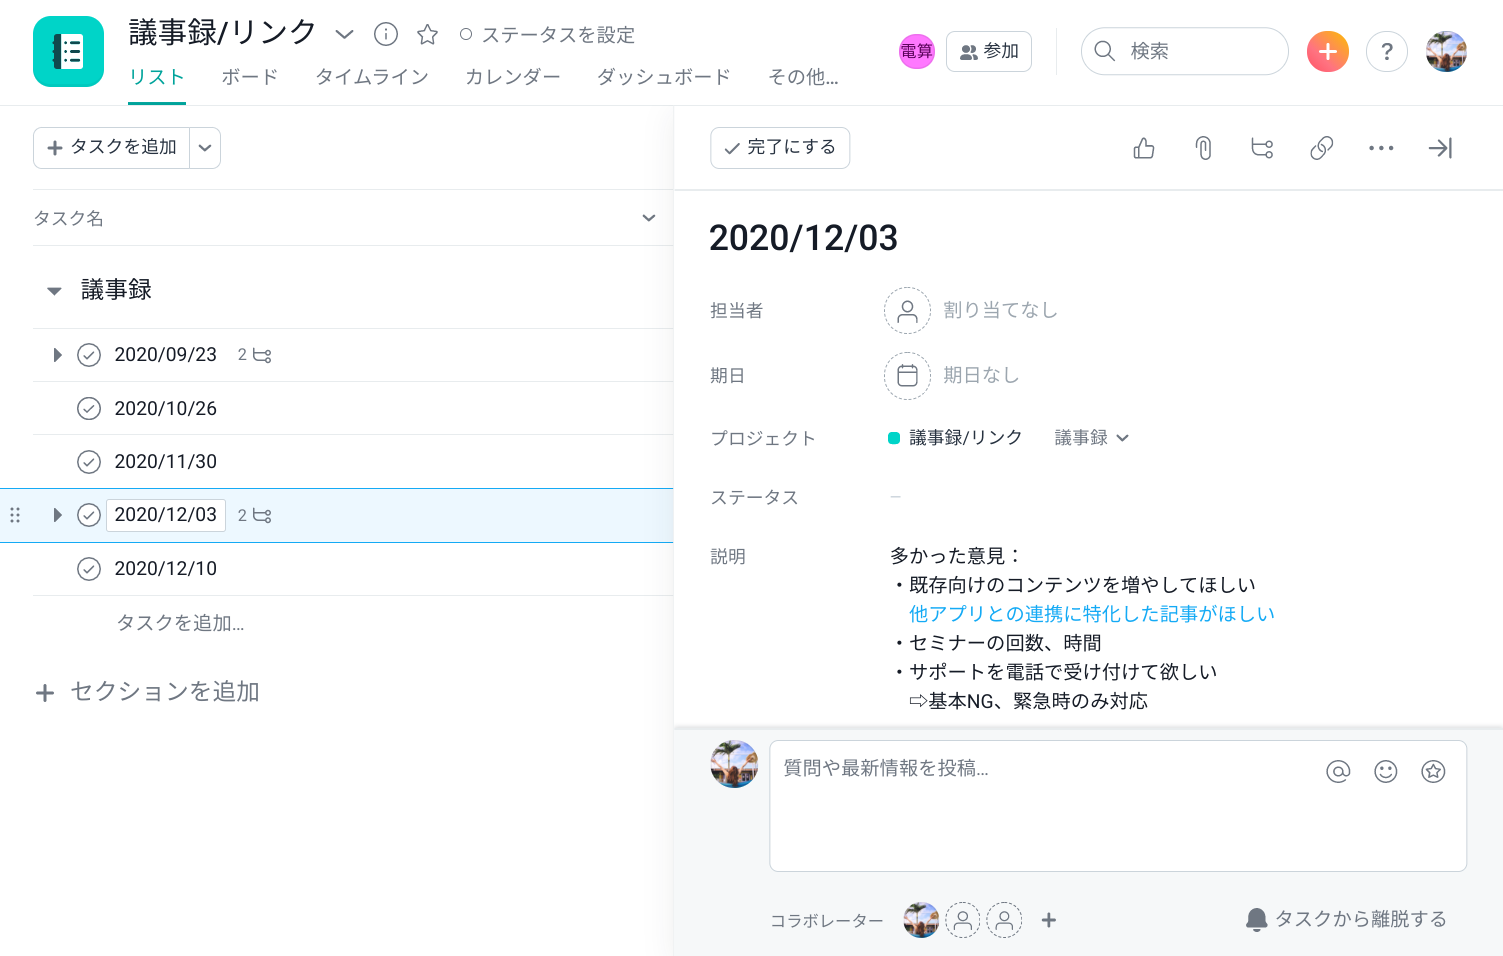Click タスクから離脱する bell button

tap(1346, 919)
